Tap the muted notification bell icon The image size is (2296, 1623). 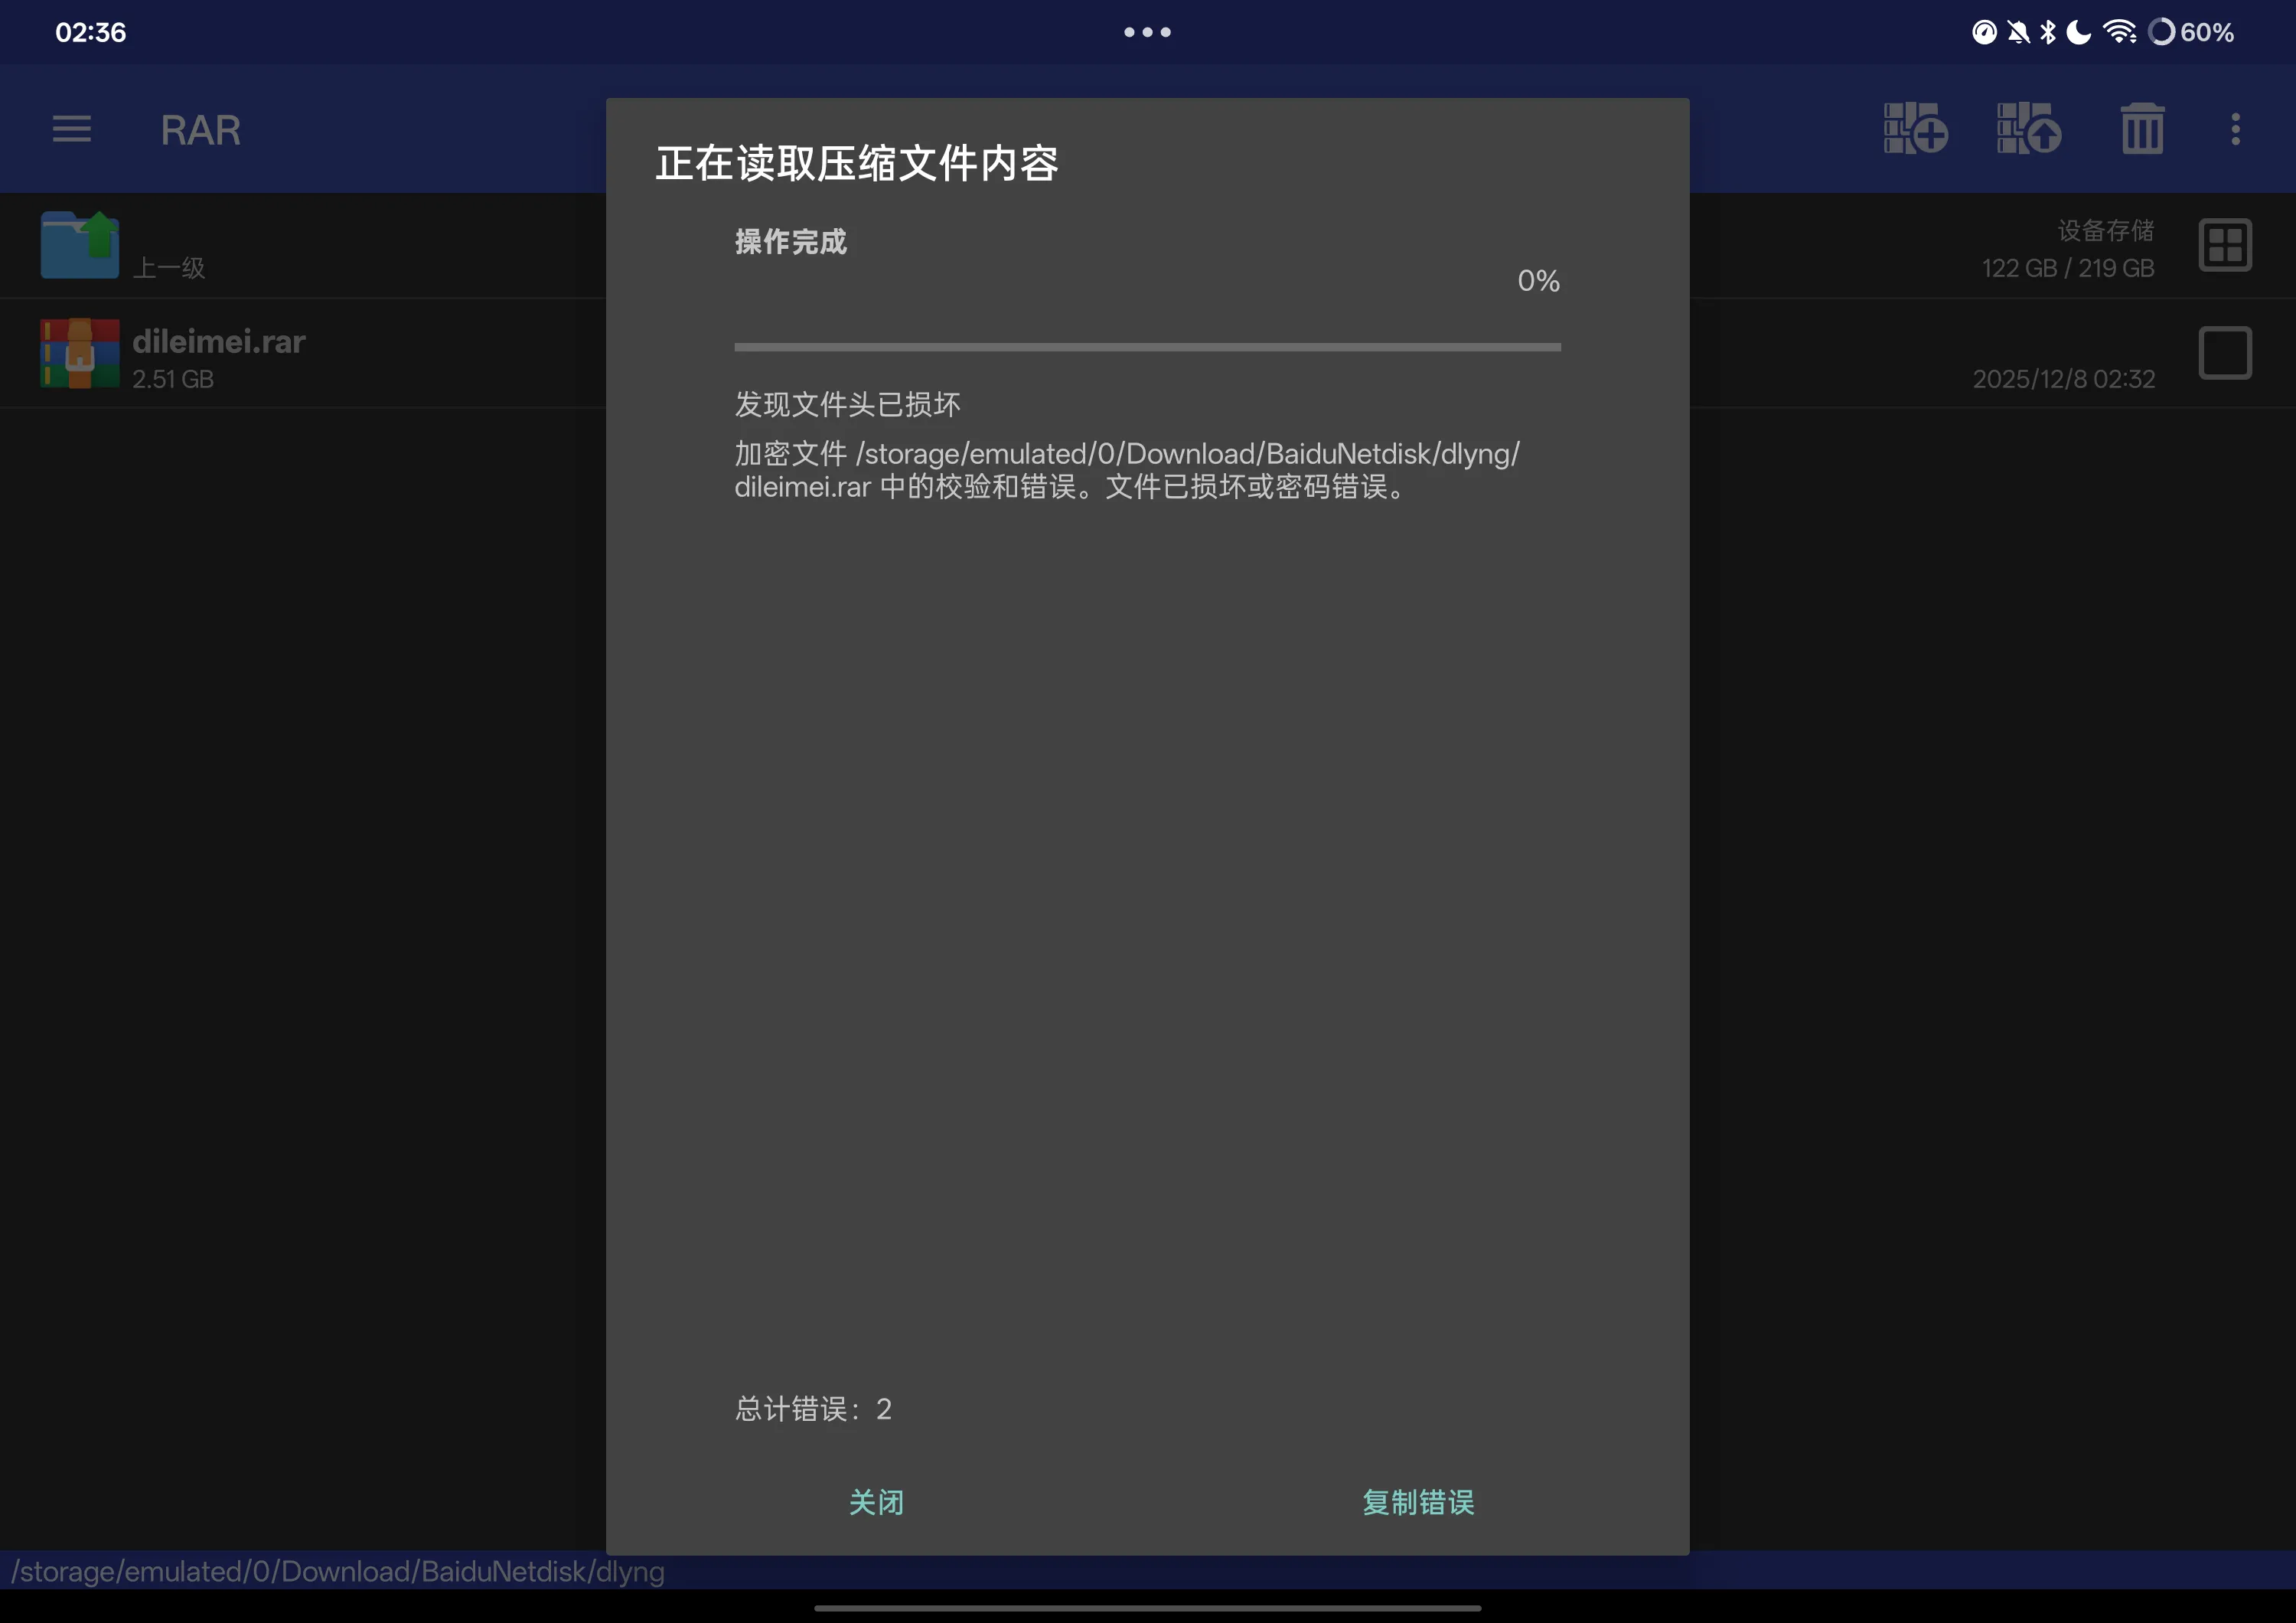[2018, 32]
